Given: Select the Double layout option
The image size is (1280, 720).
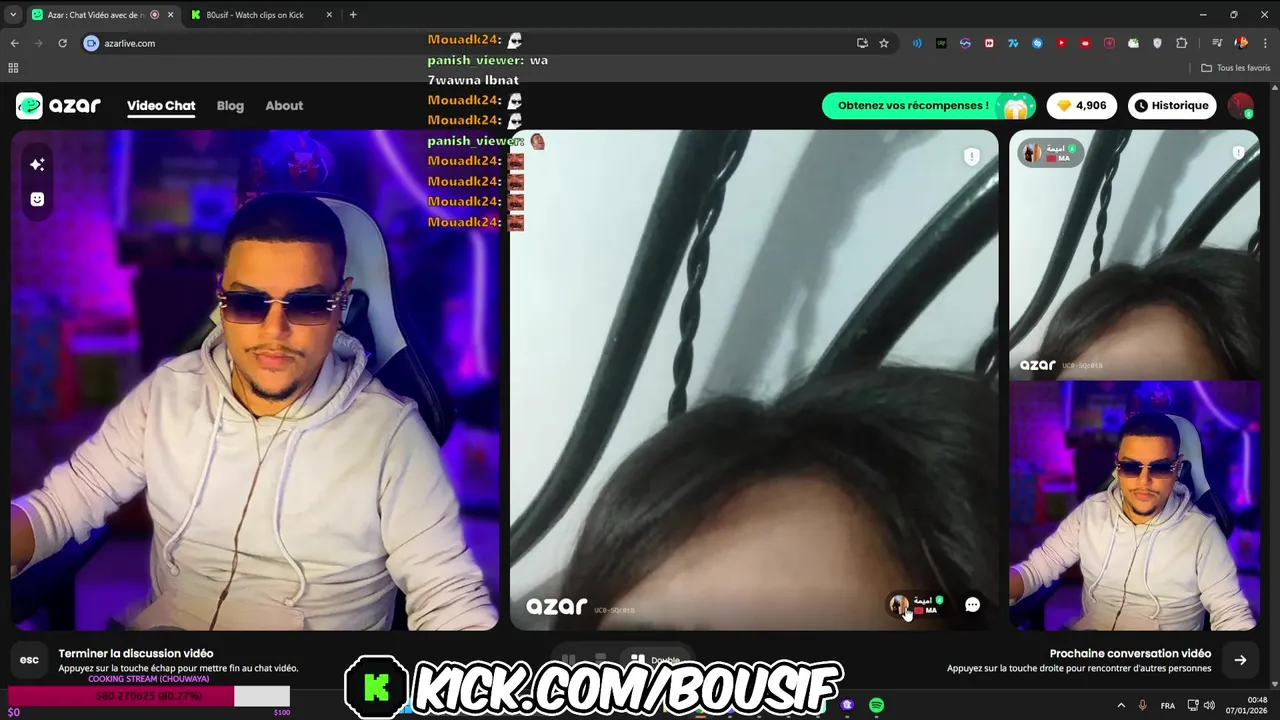Looking at the screenshot, I should pos(655,660).
